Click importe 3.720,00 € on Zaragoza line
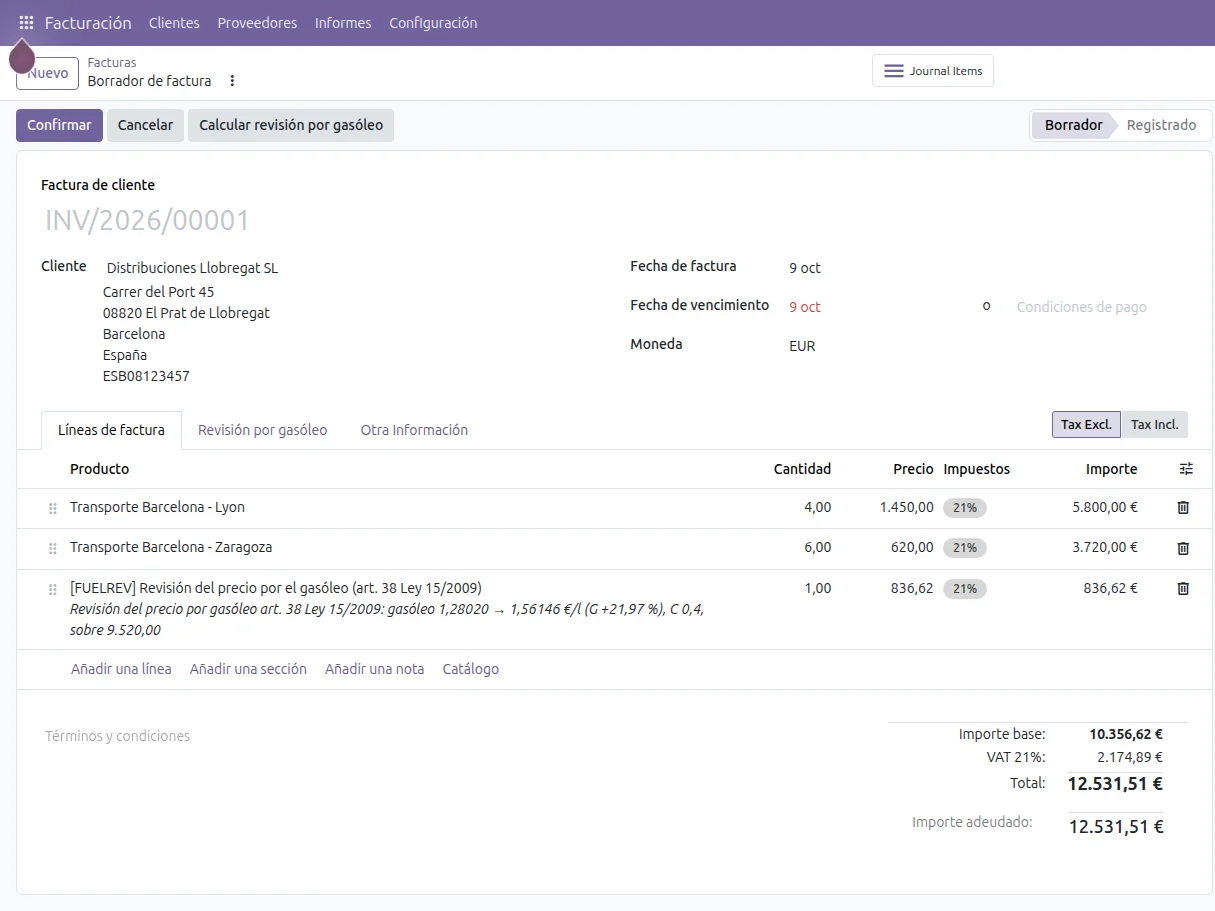Image resolution: width=1215 pixels, height=911 pixels. (x=1105, y=547)
